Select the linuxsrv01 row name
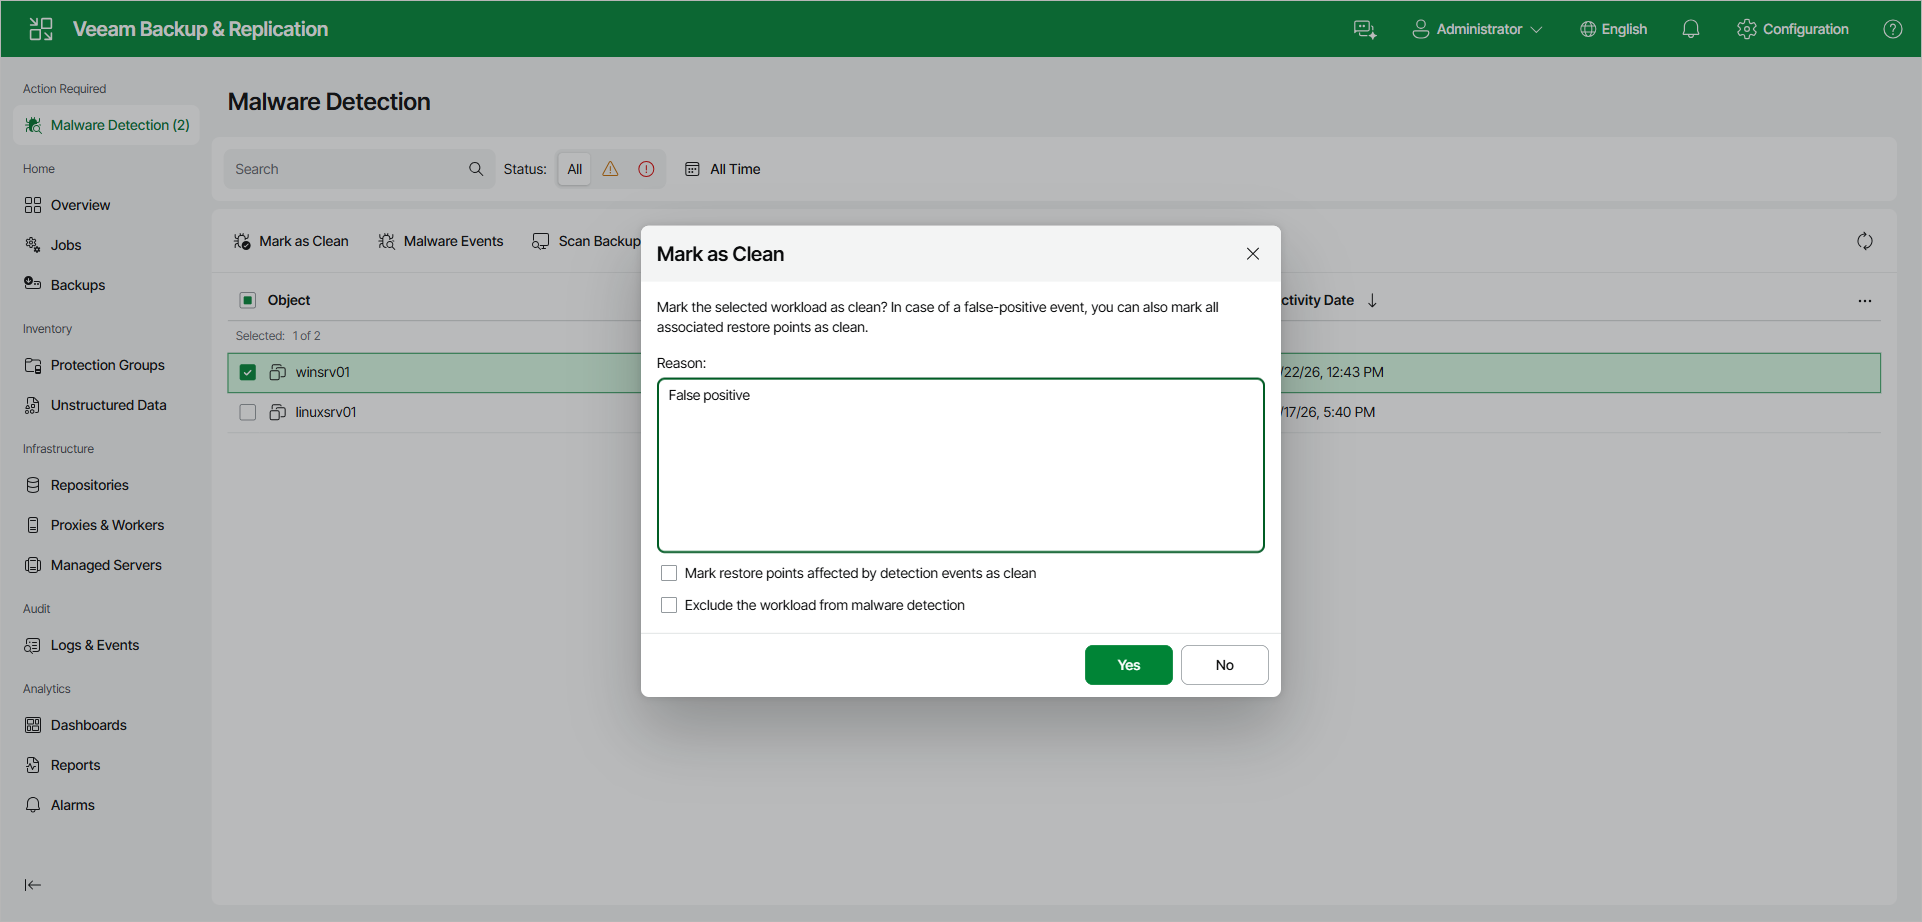 pos(326,412)
